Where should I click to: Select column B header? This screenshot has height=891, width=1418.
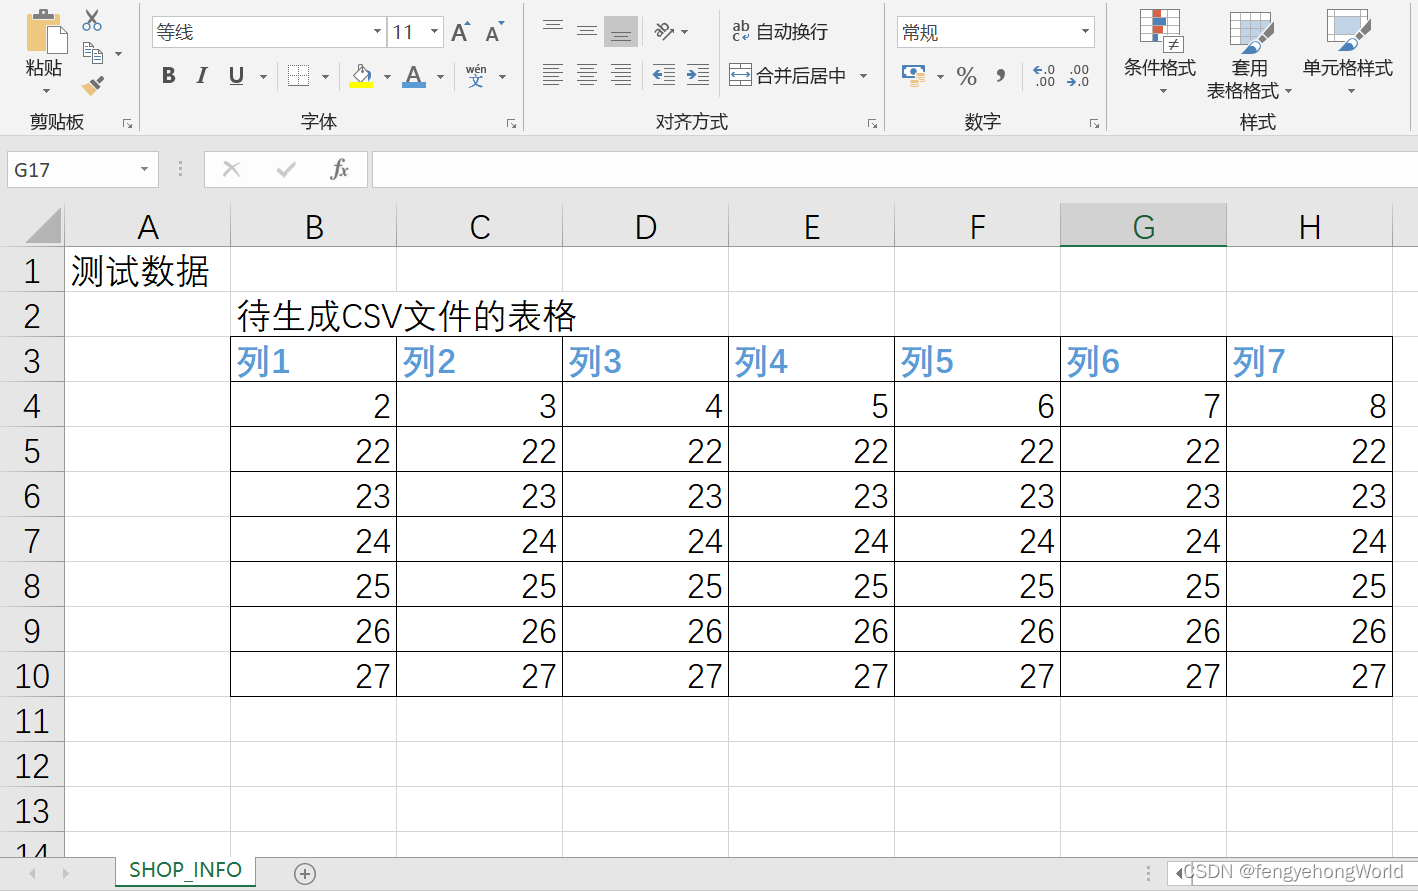[313, 226]
